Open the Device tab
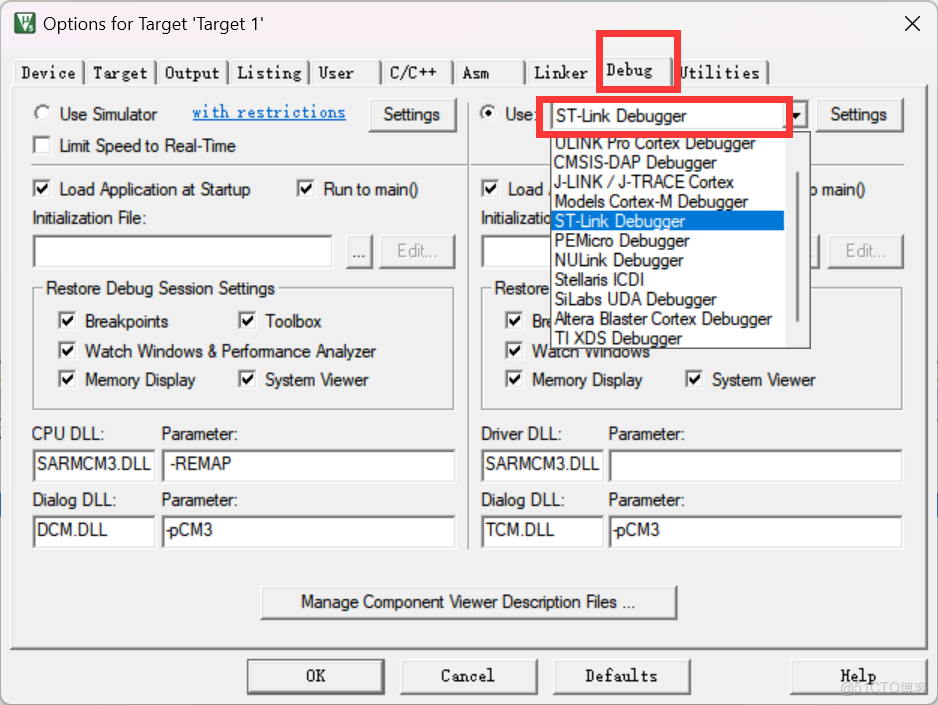The width and height of the screenshot is (938, 705). [x=47, y=72]
